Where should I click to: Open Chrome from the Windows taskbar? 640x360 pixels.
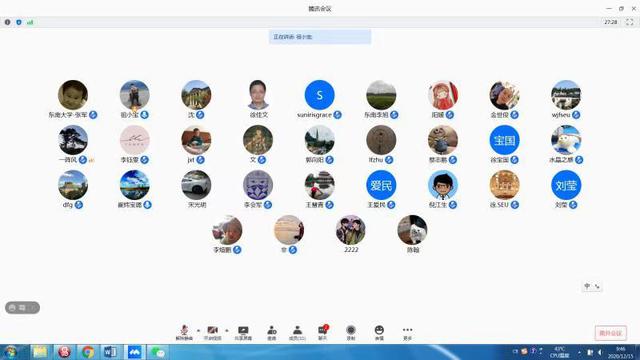[87, 352]
